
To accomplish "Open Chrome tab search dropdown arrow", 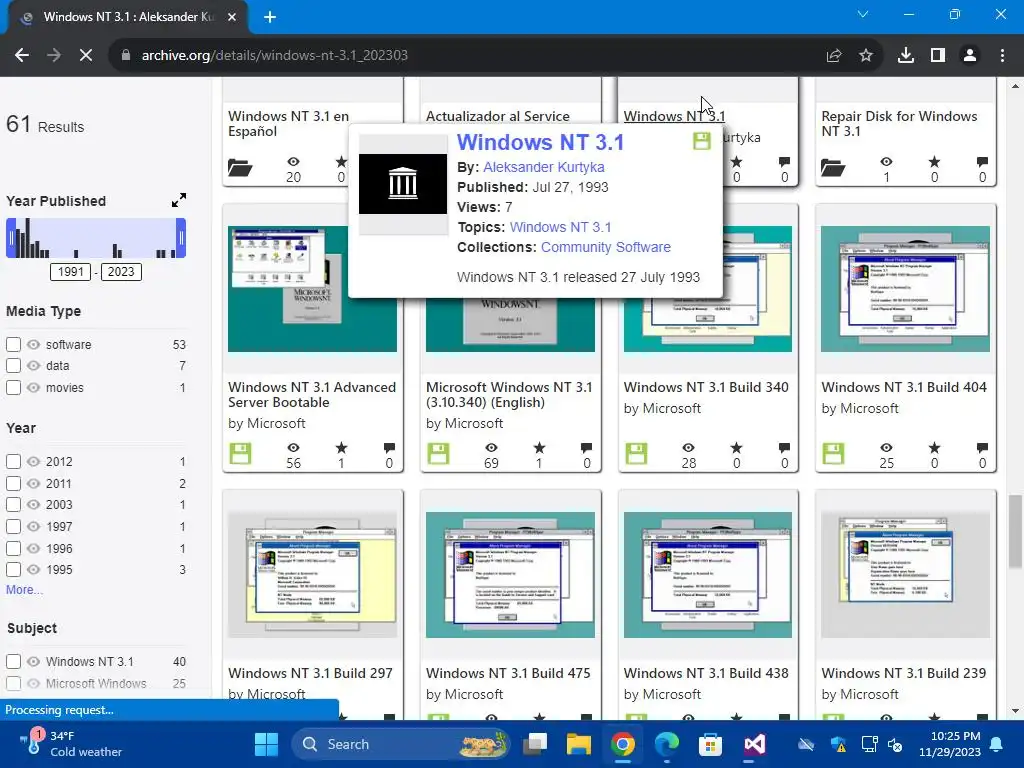I will point(863,14).
